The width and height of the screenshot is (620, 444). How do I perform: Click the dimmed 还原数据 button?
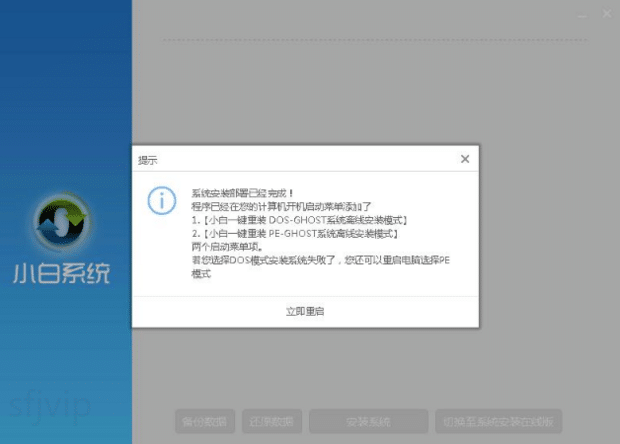(x=268, y=421)
